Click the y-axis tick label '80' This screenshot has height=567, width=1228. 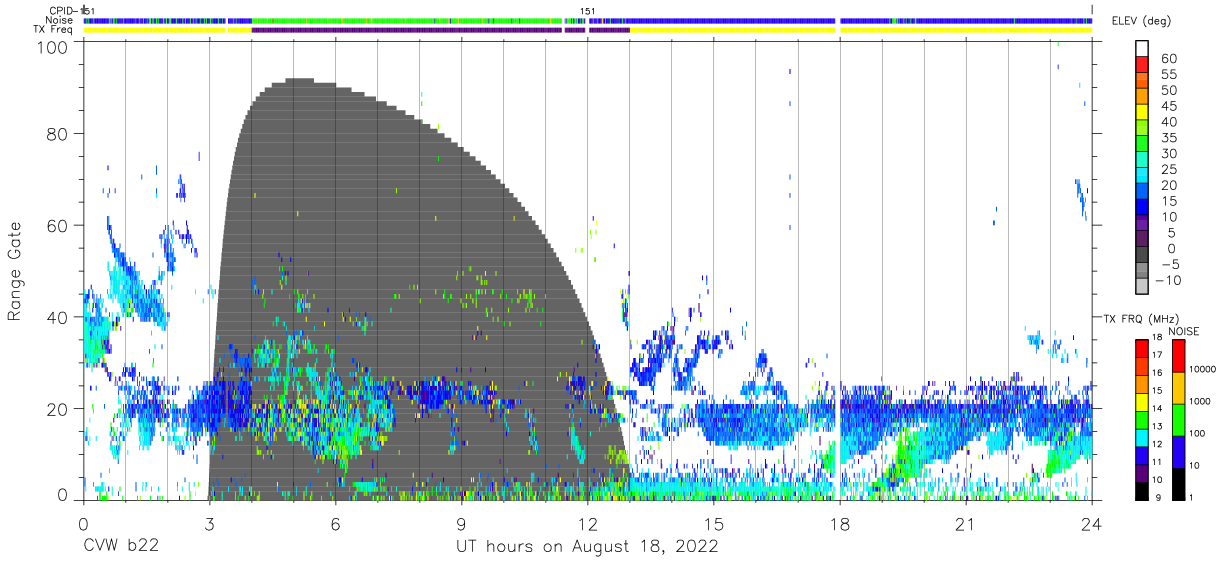point(58,134)
